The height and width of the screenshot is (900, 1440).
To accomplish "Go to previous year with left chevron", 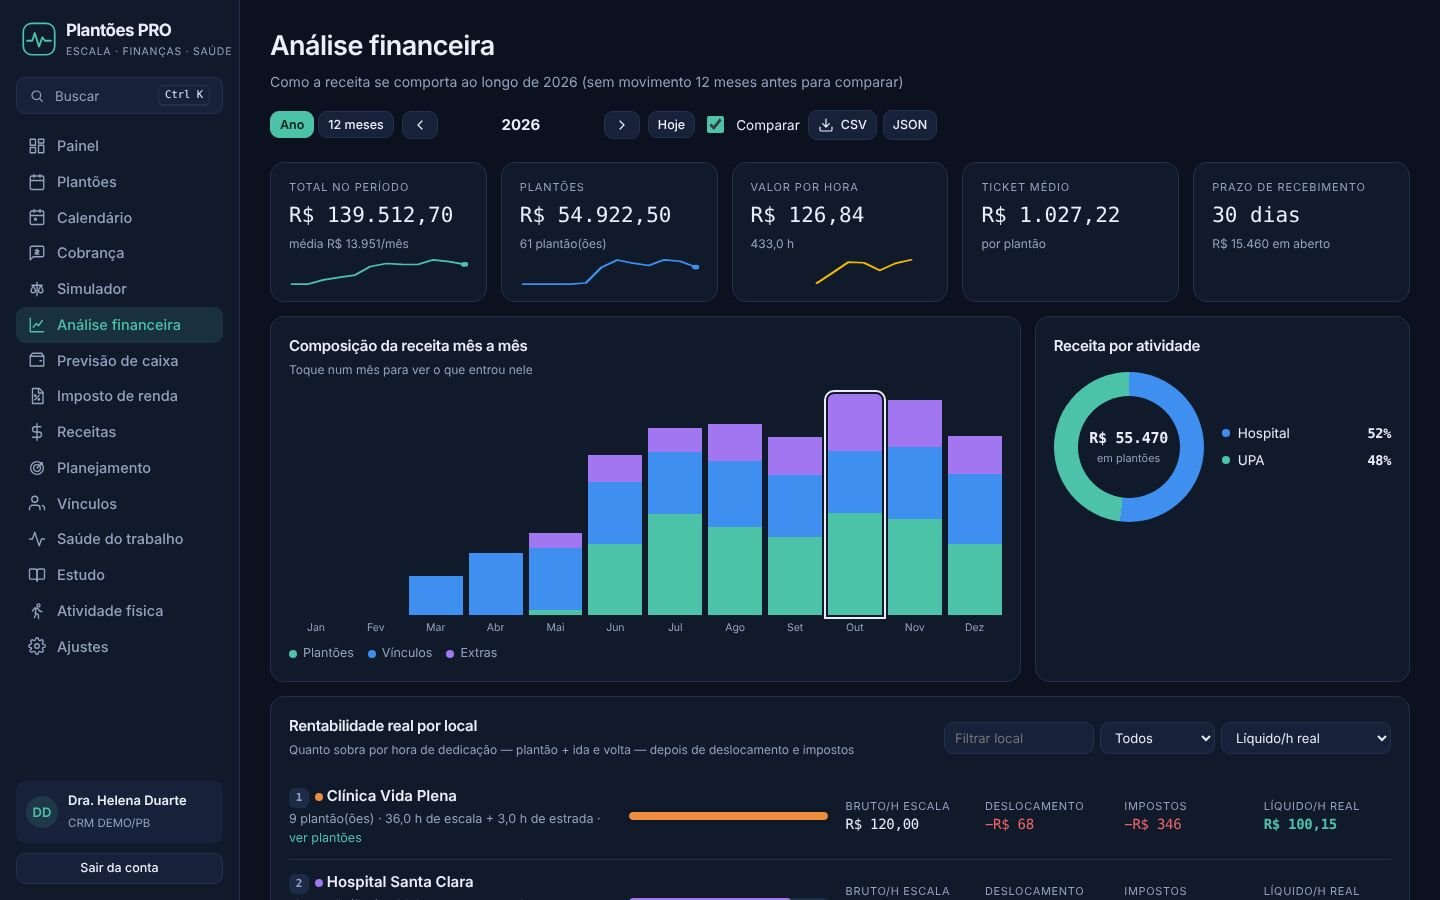I will 420,125.
